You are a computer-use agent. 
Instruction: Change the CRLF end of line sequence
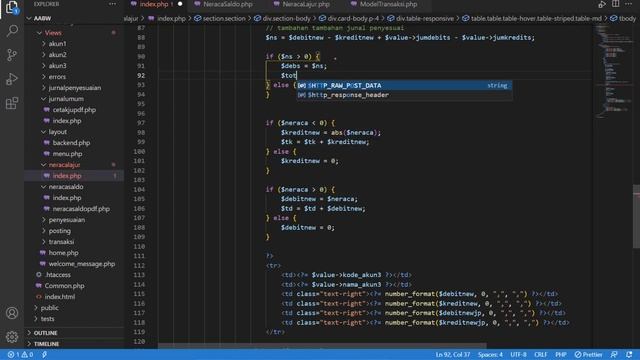coord(540,355)
